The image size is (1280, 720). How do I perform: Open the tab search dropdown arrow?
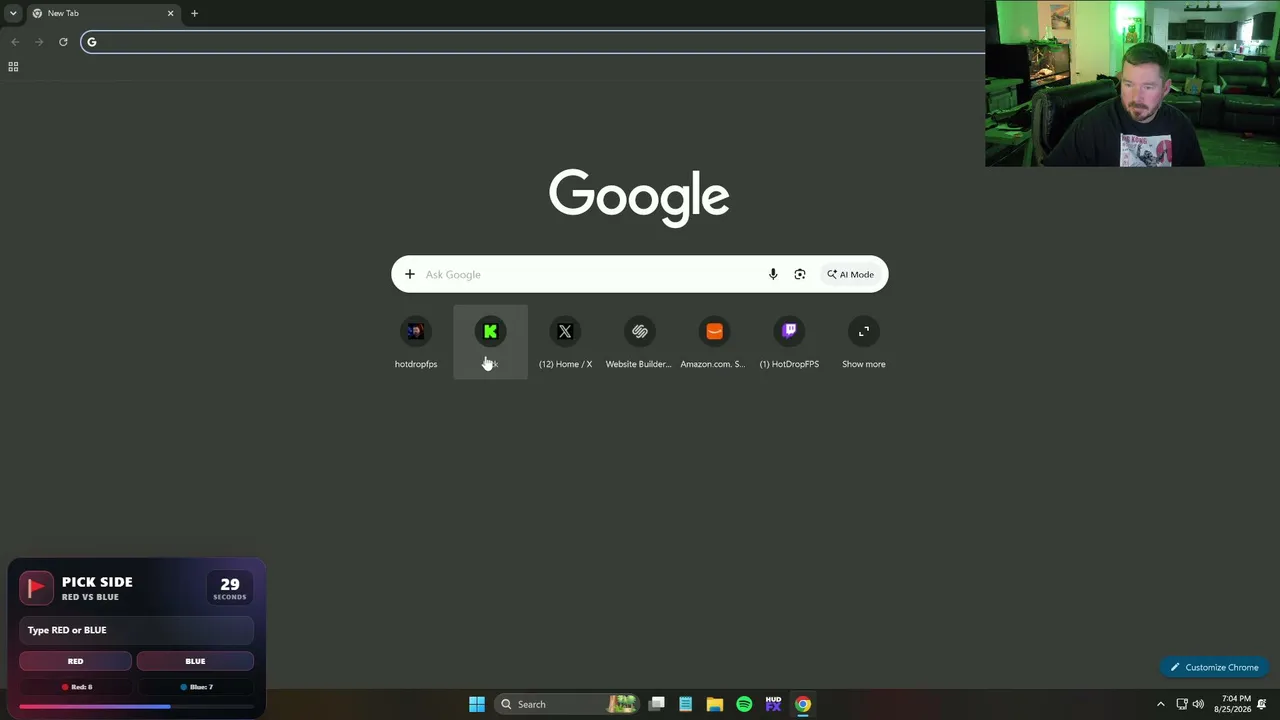point(13,13)
